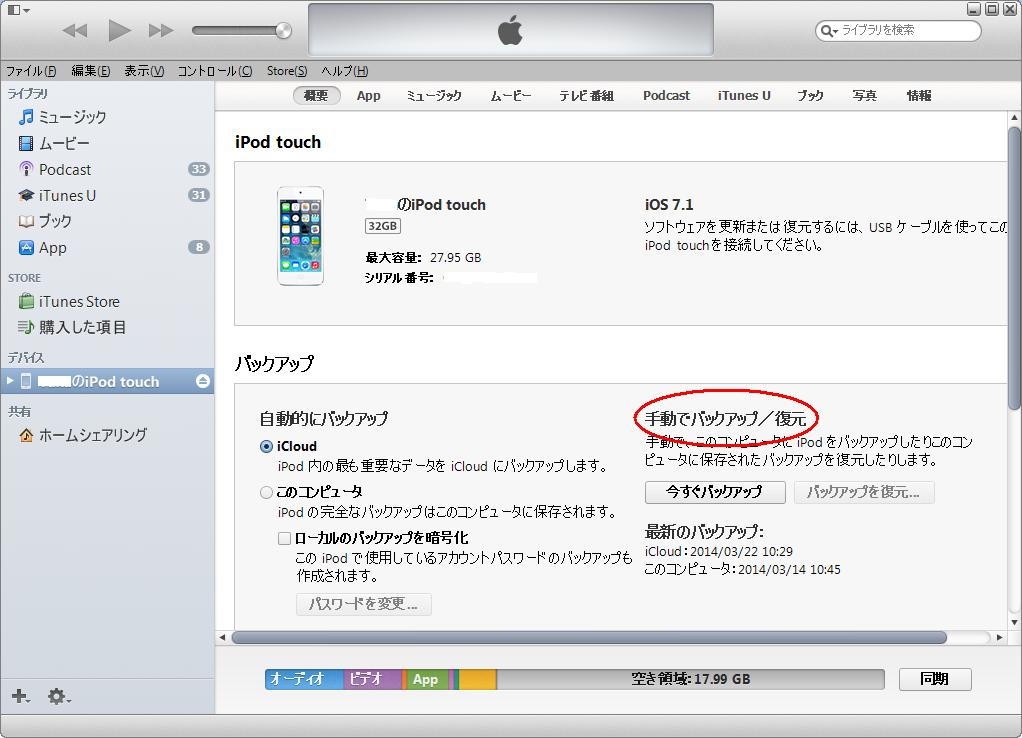This screenshot has height=738, width=1022.
Task: Expand the iPod touch device tree arrow
Action: pos(10,381)
